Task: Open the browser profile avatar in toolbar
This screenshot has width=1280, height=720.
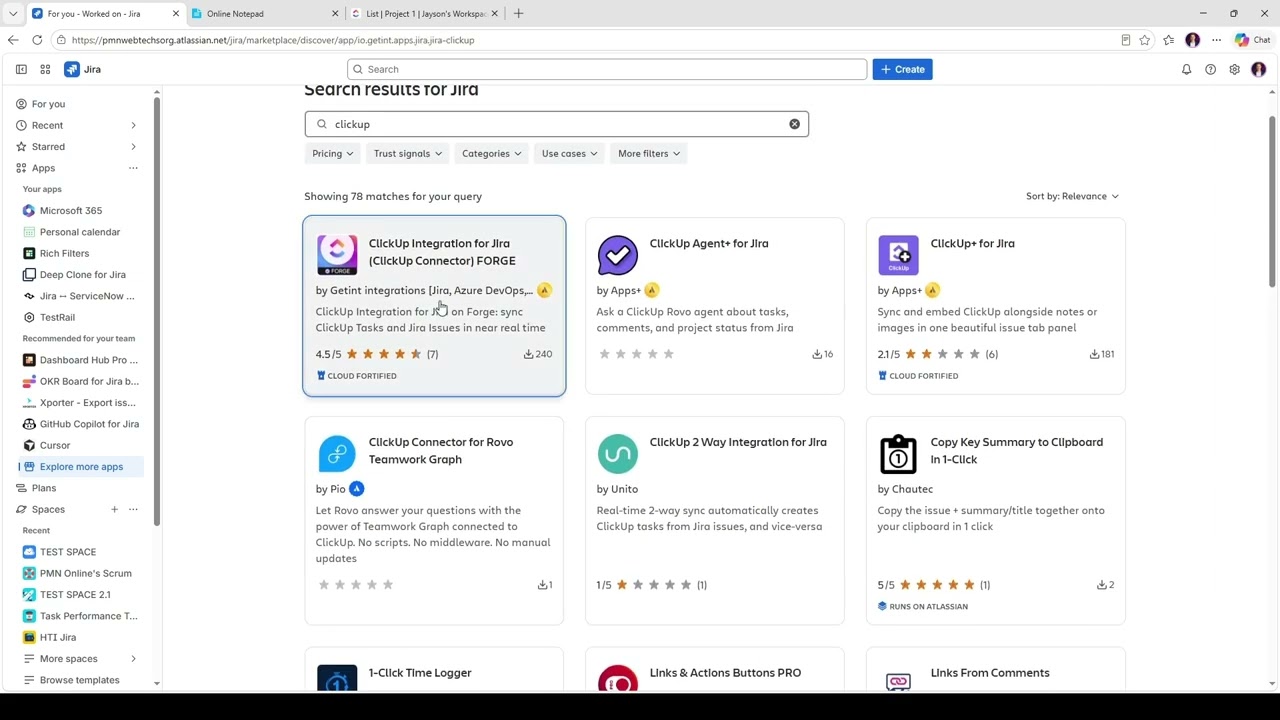Action: tap(1192, 40)
